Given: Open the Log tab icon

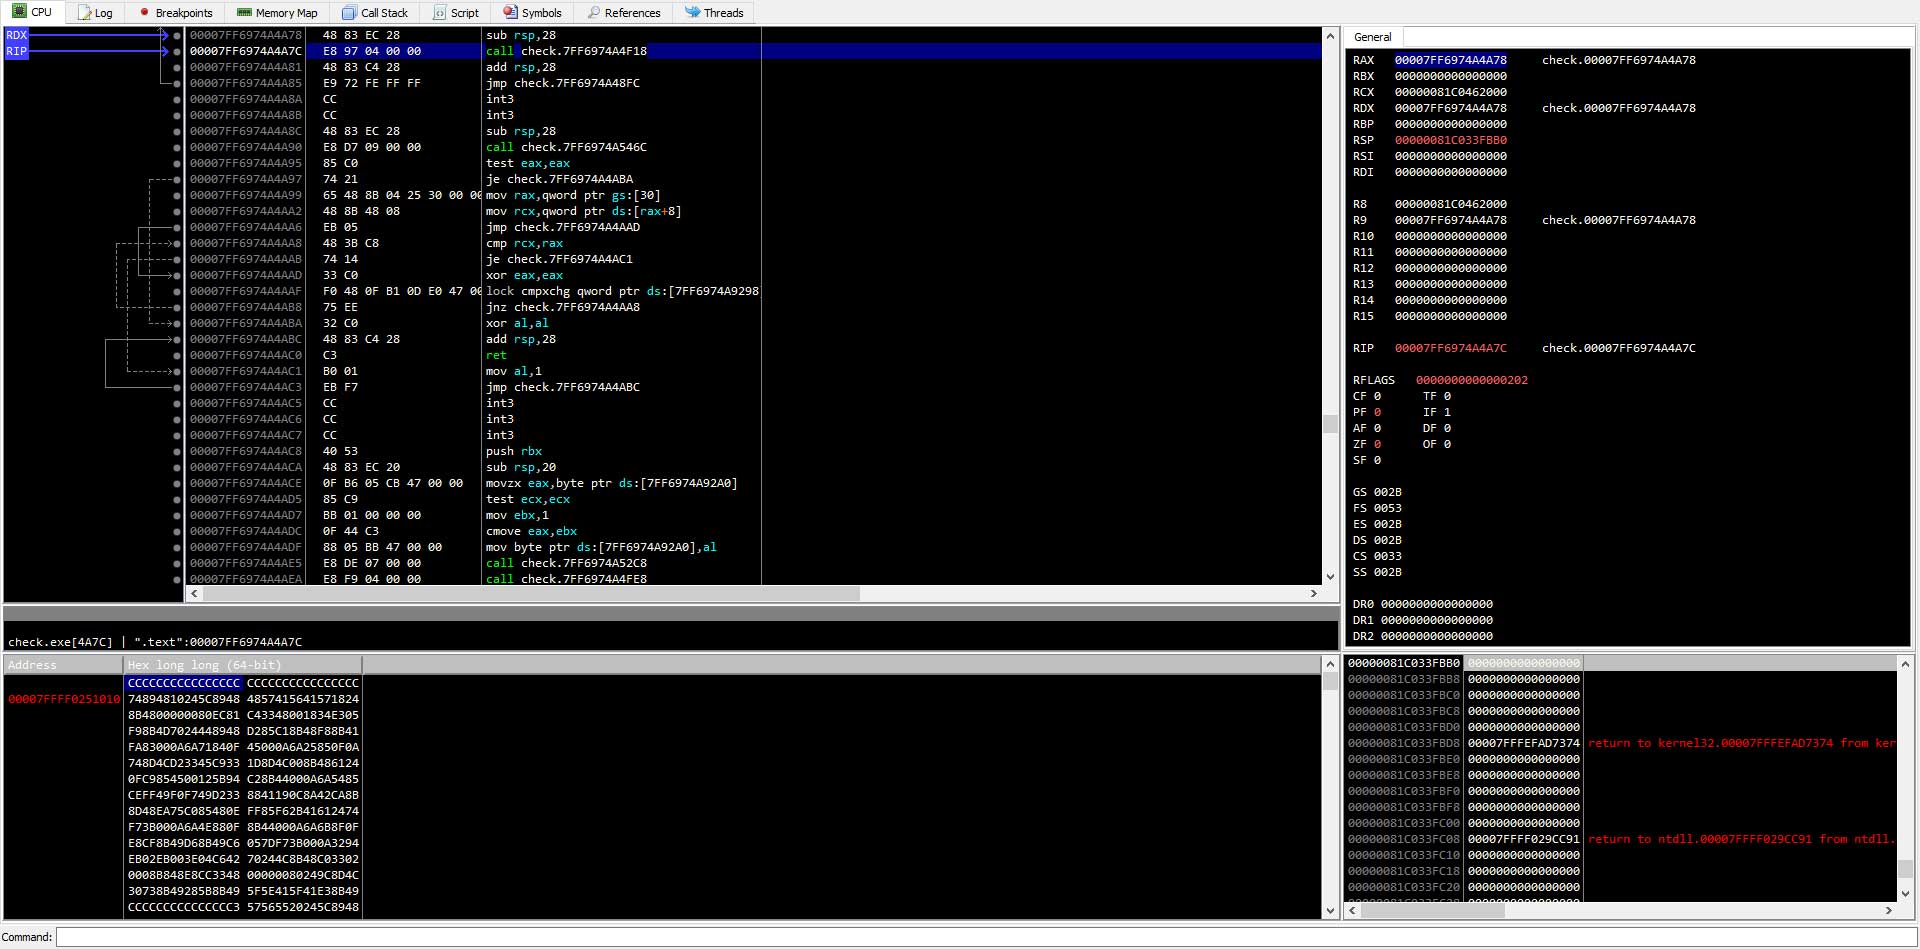Looking at the screenshot, I should point(85,13).
